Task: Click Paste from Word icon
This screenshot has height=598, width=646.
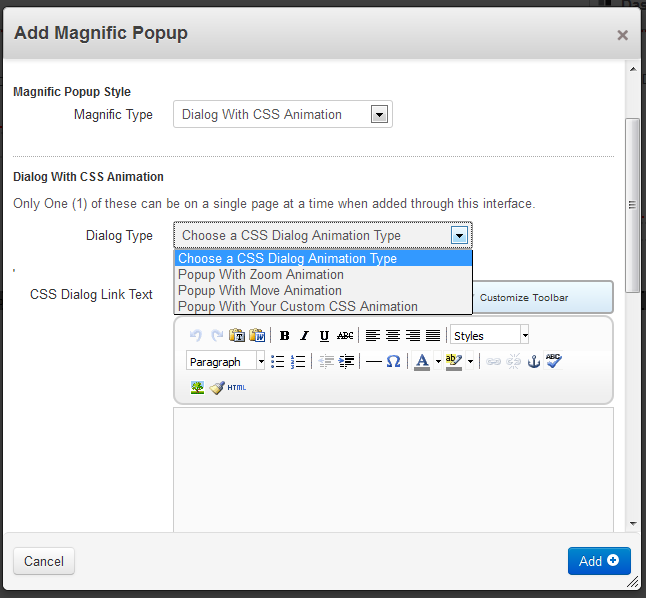Action: [x=257, y=336]
